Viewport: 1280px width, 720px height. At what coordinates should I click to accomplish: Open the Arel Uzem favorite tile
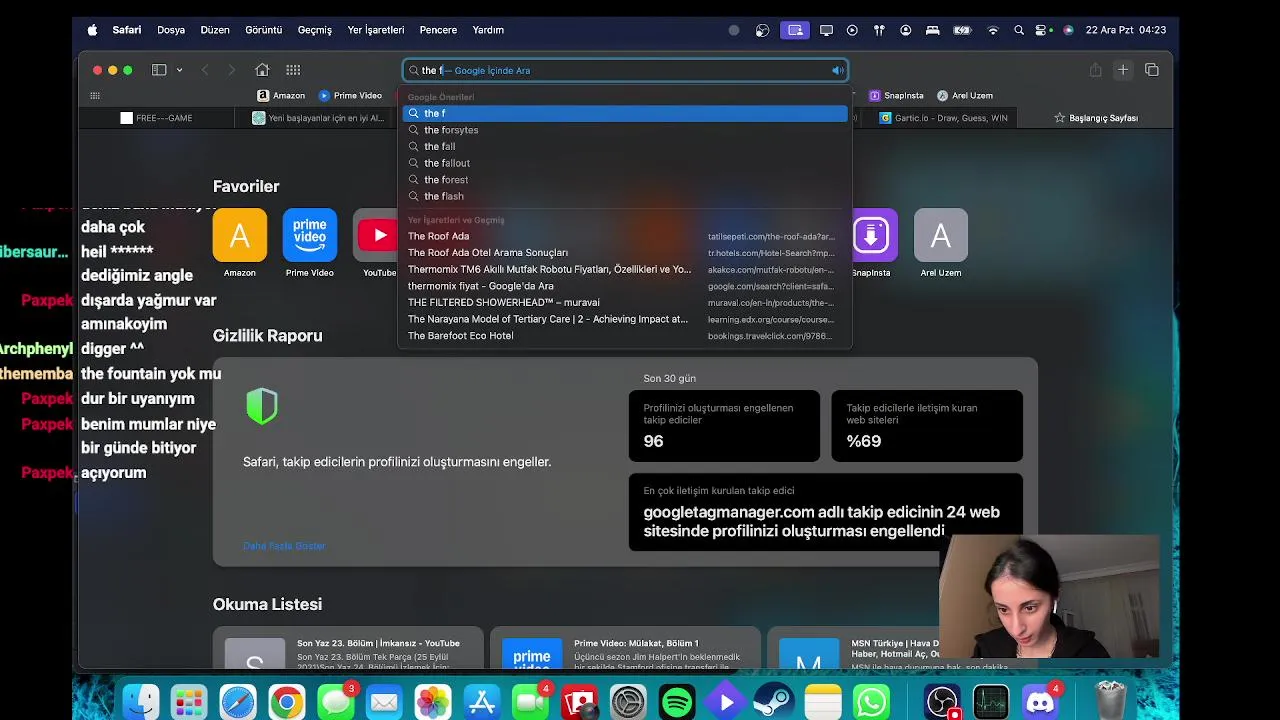[941, 236]
